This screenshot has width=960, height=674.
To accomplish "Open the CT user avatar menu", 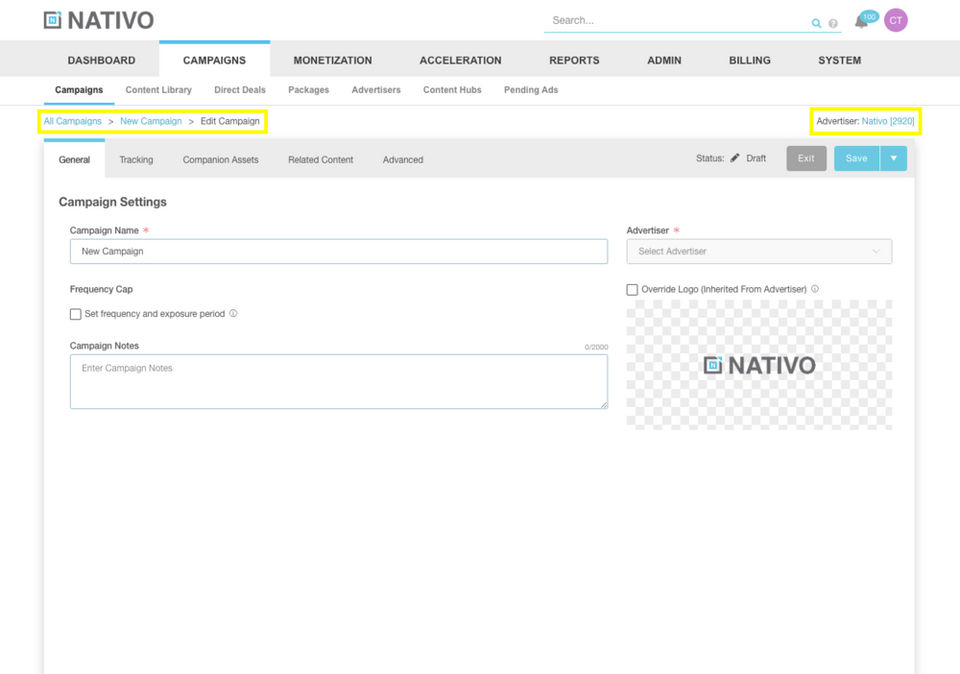I will tap(896, 20).
